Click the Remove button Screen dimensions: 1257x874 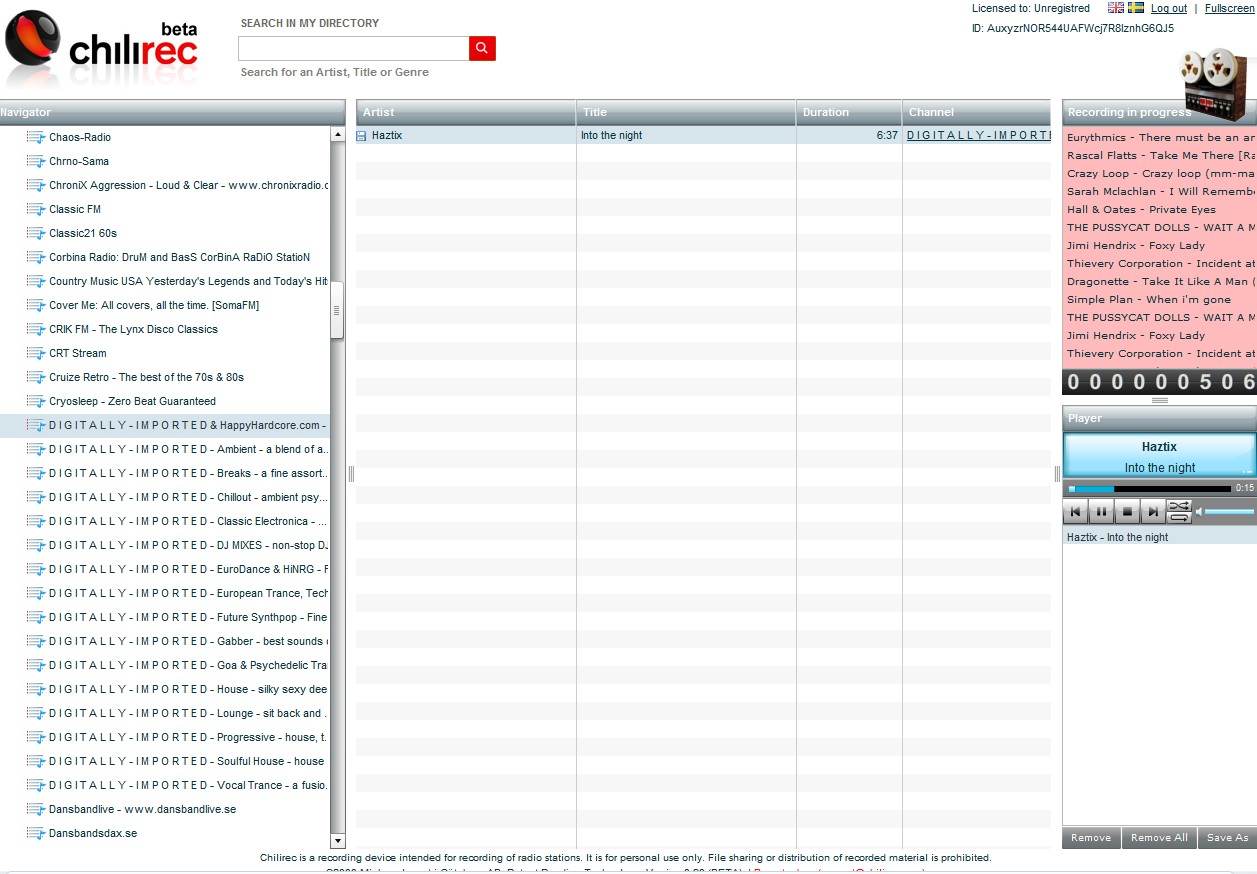[x=1091, y=838]
